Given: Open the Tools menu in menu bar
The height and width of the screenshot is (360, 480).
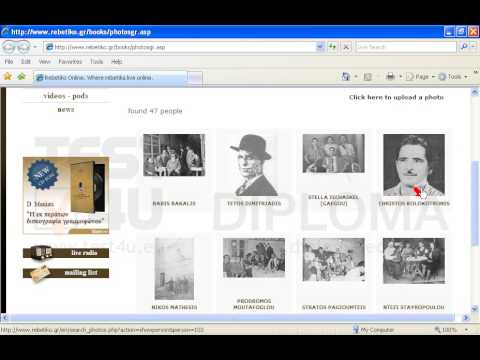Looking at the screenshot, I should point(97,62).
